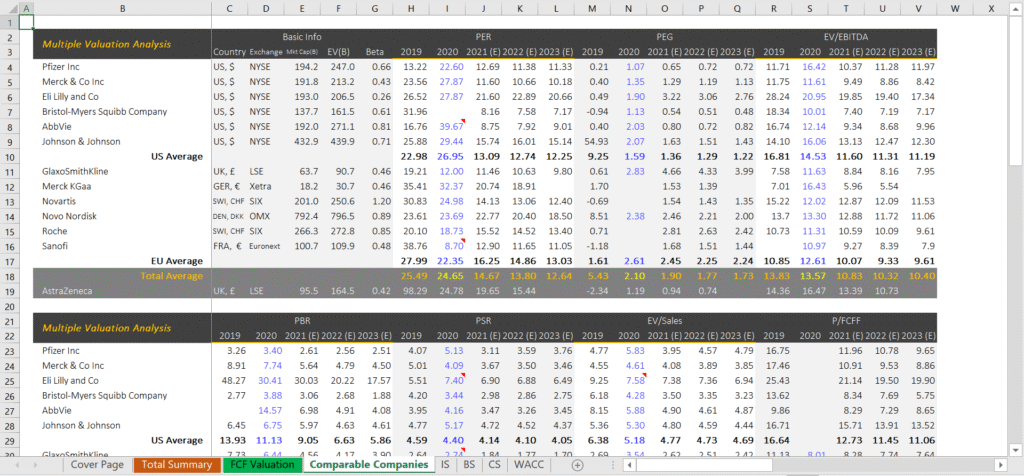Click the add new sheet plus icon

(x=577, y=465)
